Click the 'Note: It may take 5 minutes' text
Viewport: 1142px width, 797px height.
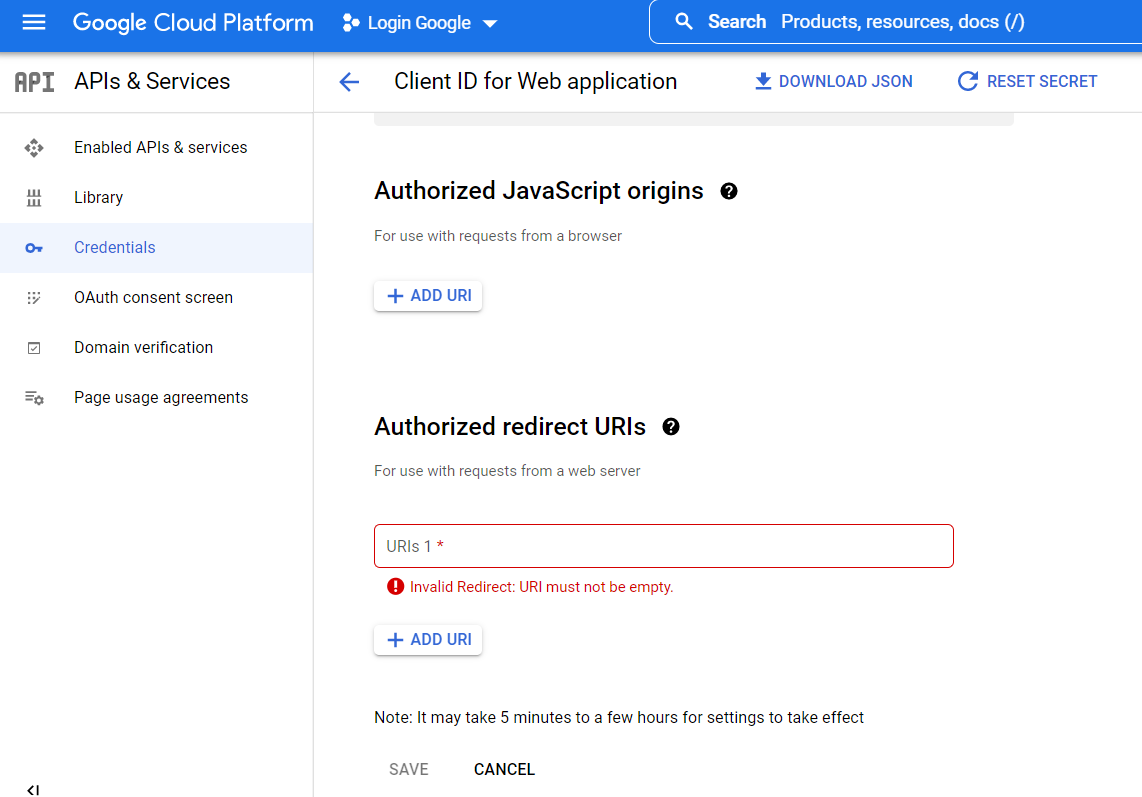click(x=619, y=718)
